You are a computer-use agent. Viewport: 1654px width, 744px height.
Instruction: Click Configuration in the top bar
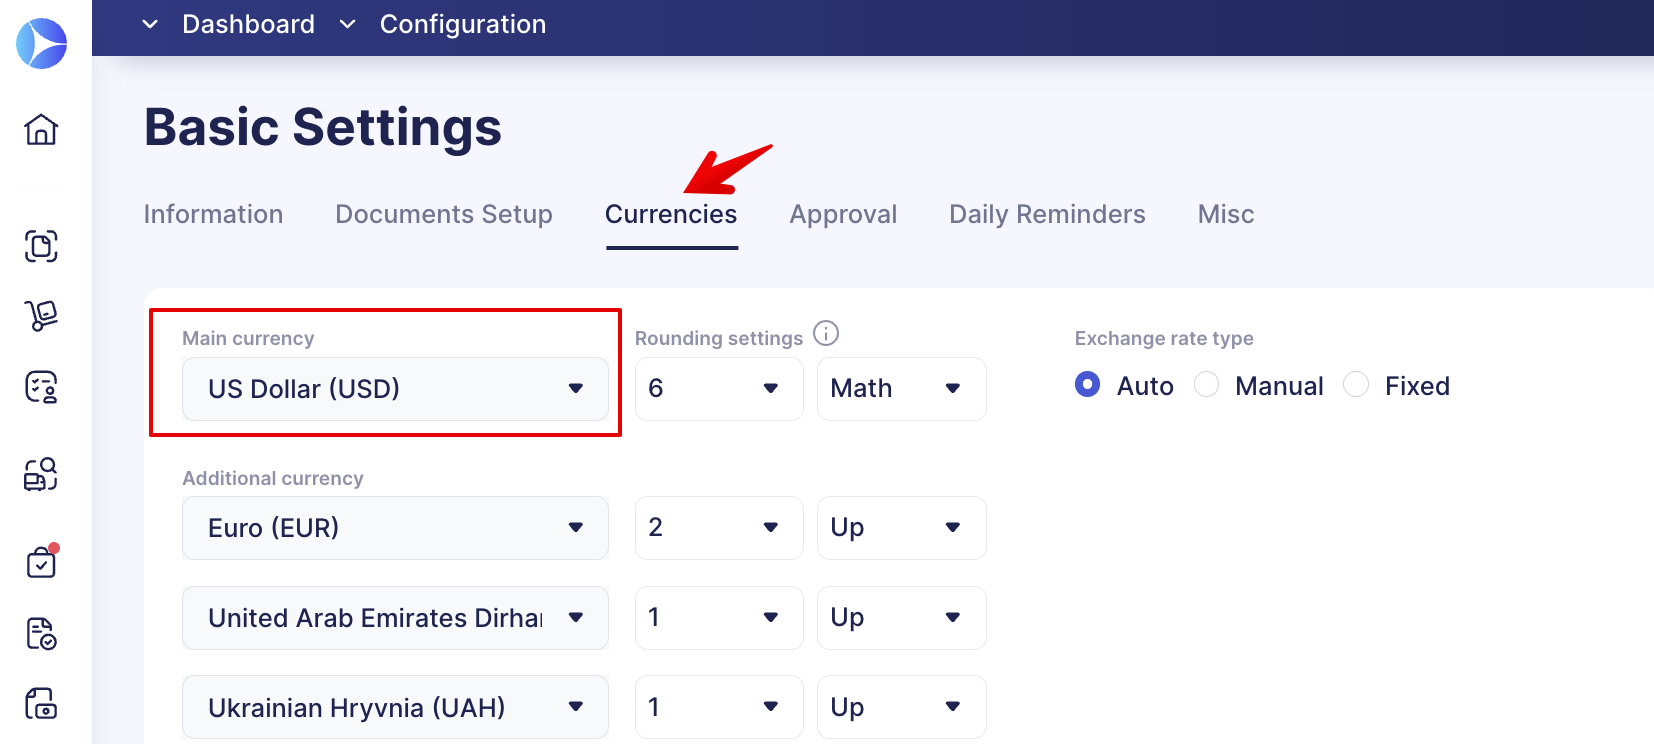click(463, 24)
